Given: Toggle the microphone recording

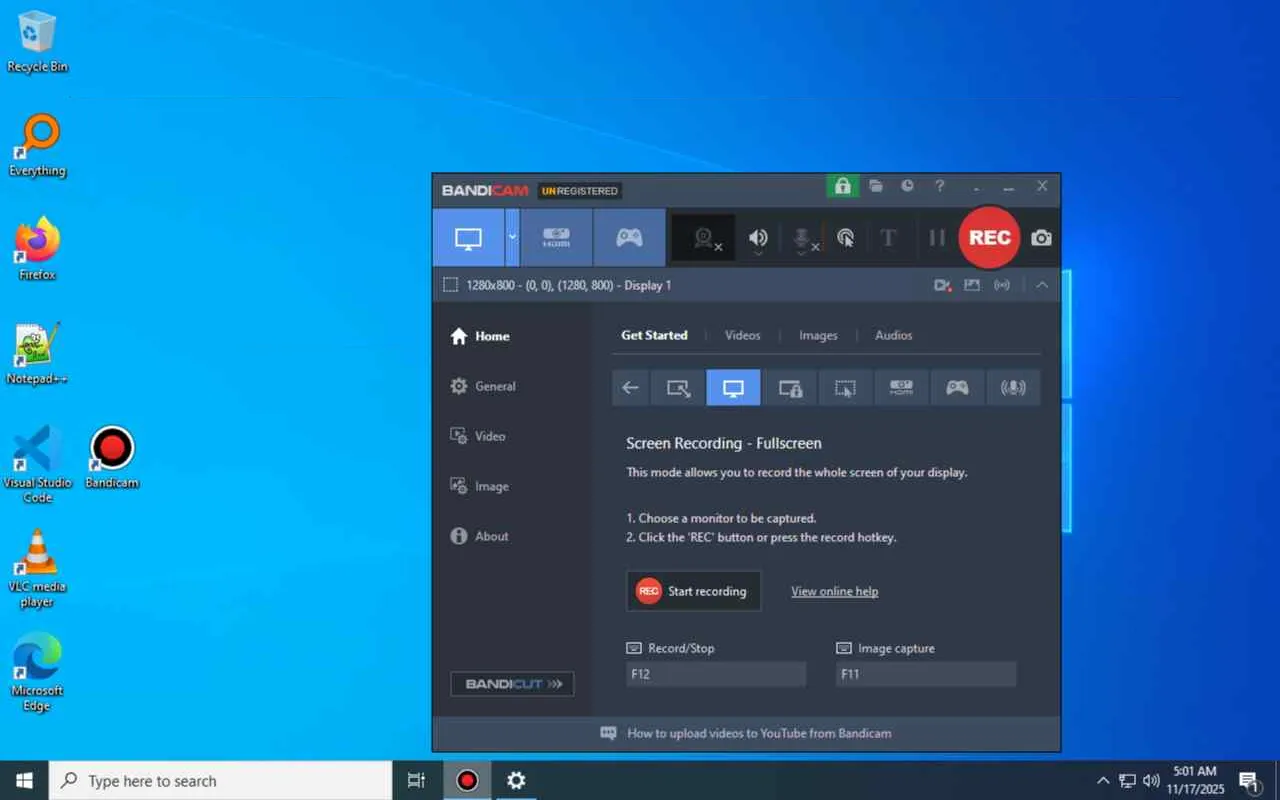Looking at the screenshot, I should (803, 238).
